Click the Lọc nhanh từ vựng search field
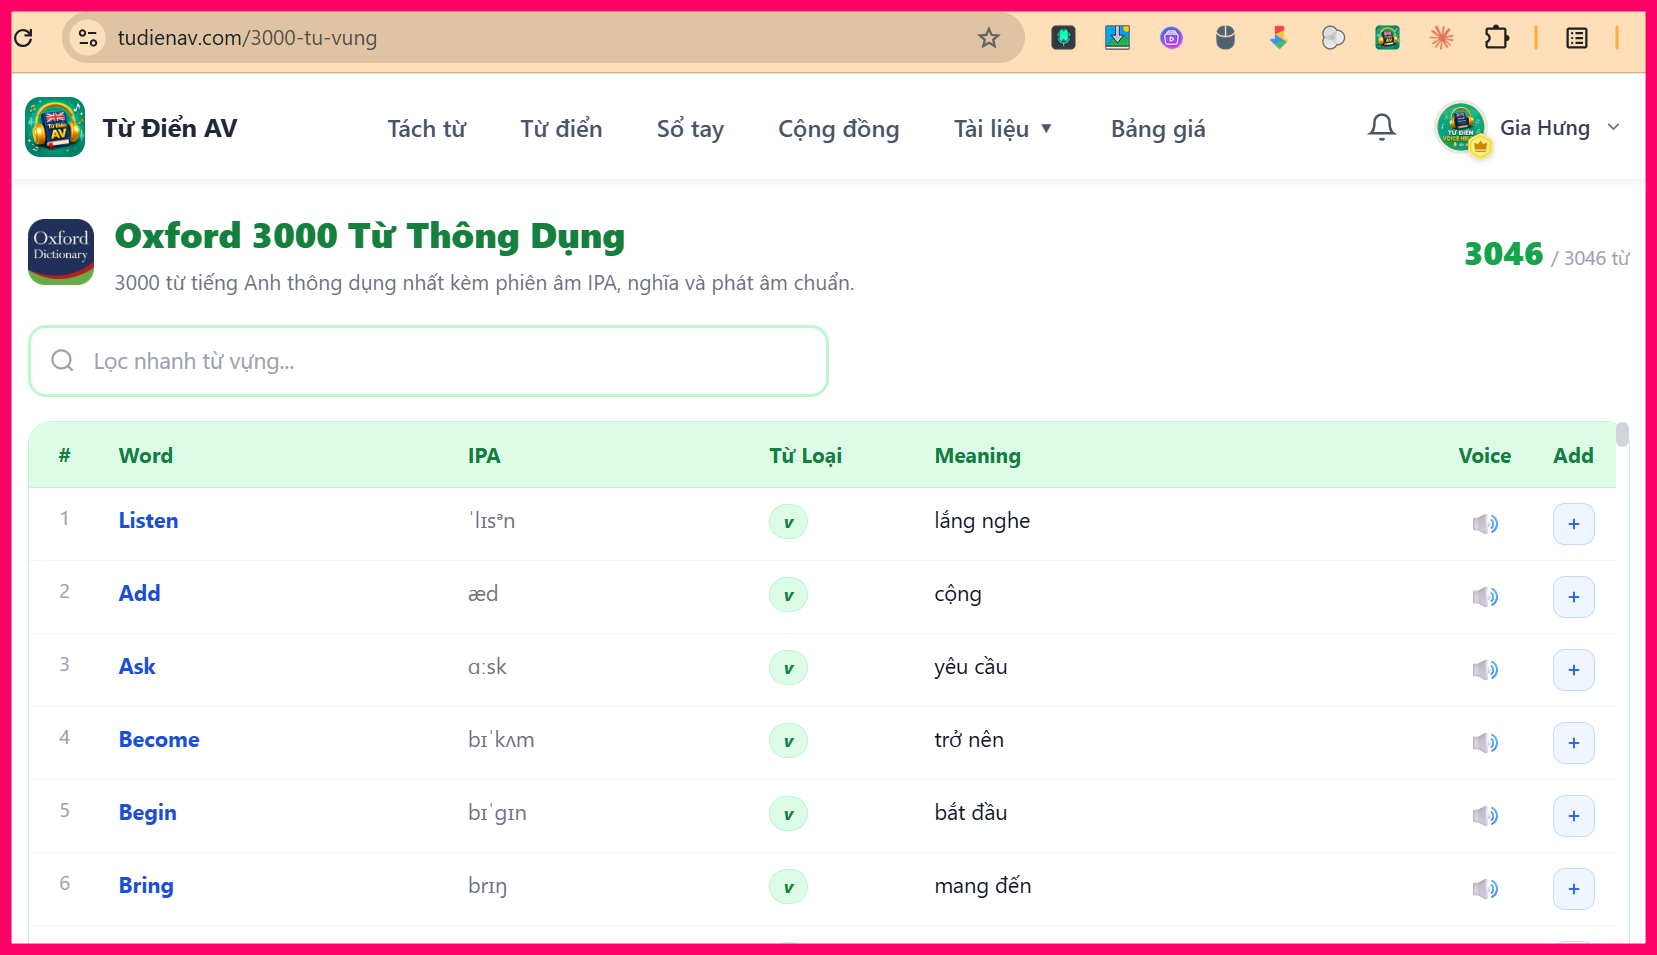 pyautogui.click(x=428, y=361)
